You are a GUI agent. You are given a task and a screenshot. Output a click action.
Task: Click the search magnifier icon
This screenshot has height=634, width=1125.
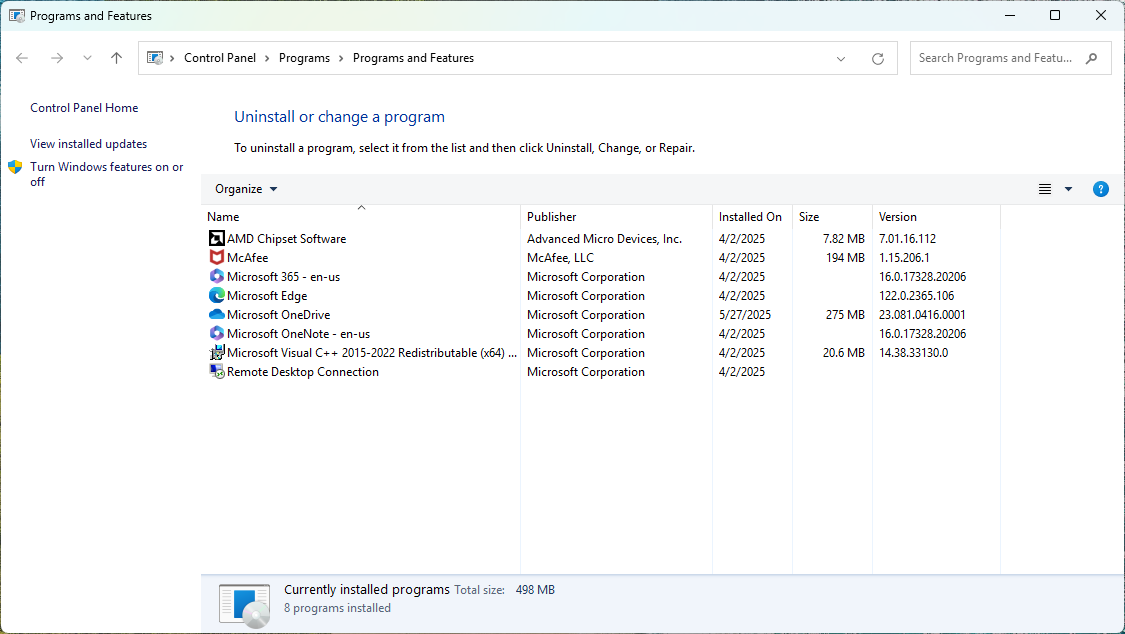[x=1092, y=58]
